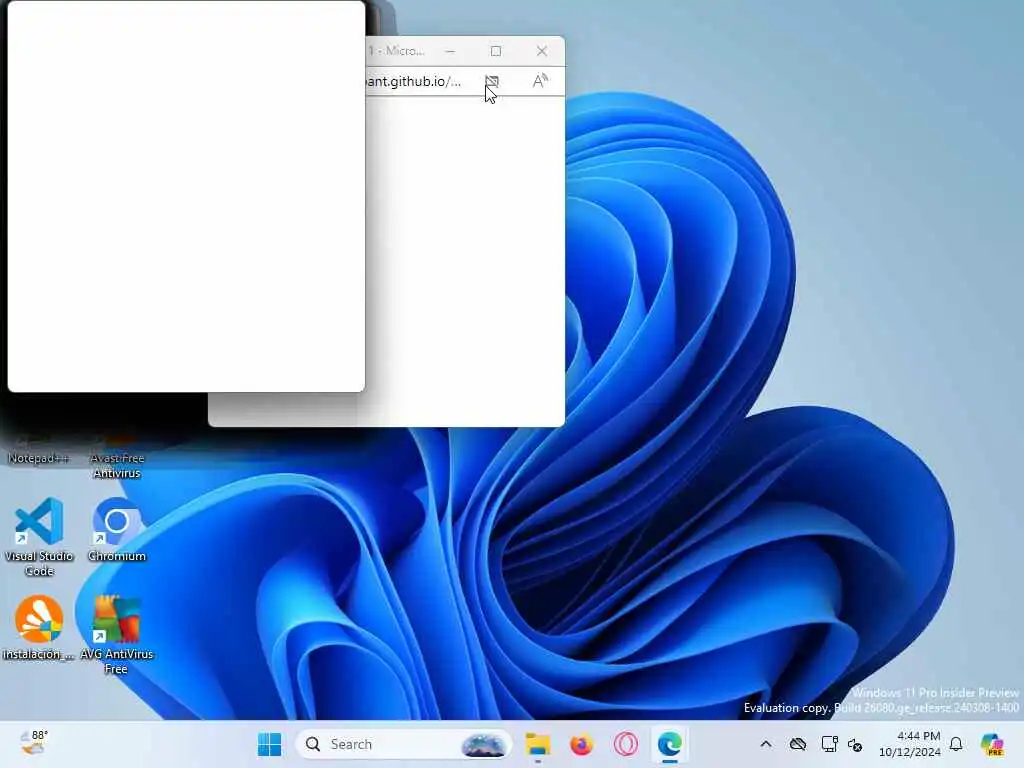The width and height of the screenshot is (1024, 768).
Task: Select the Edge window title text
Action: tap(396, 51)
